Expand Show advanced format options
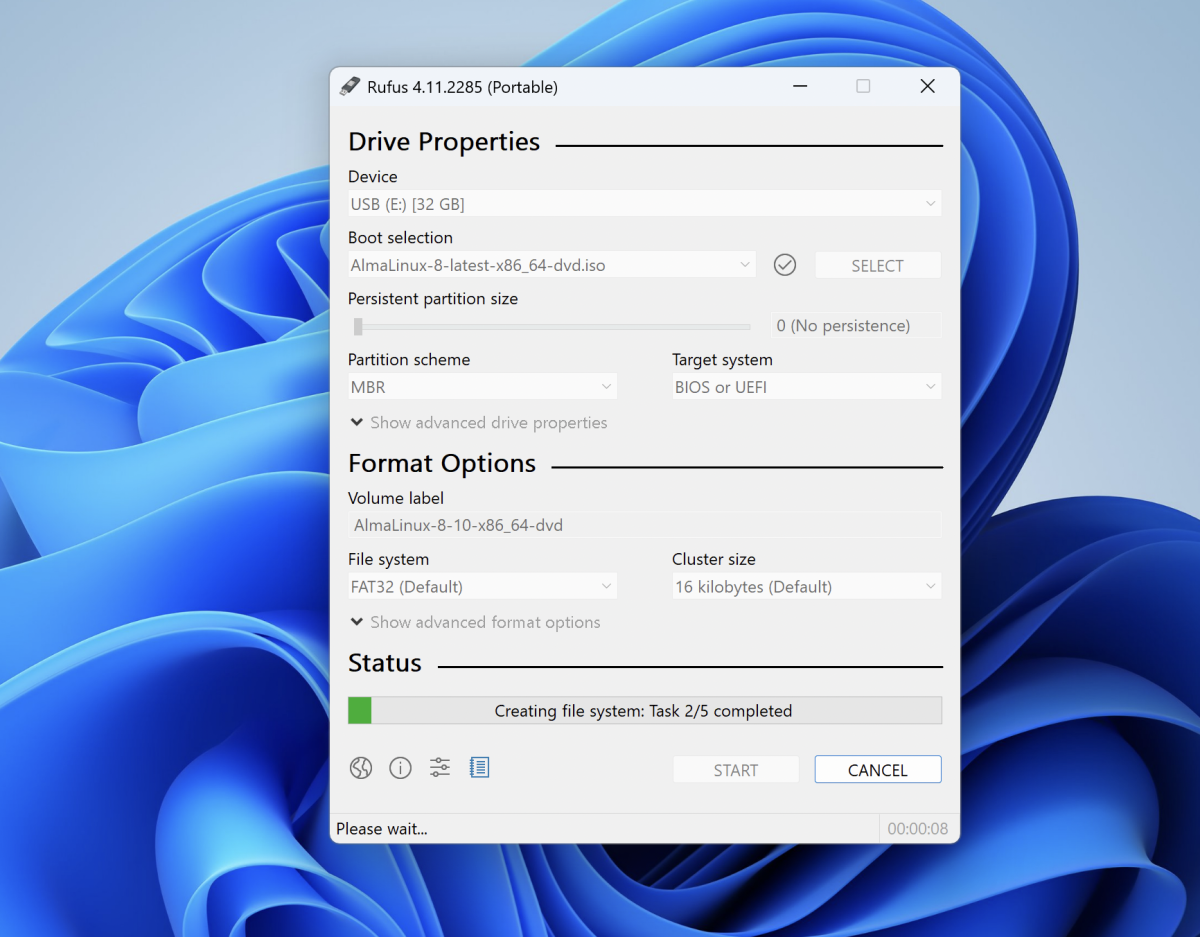 tap(475, 622)
